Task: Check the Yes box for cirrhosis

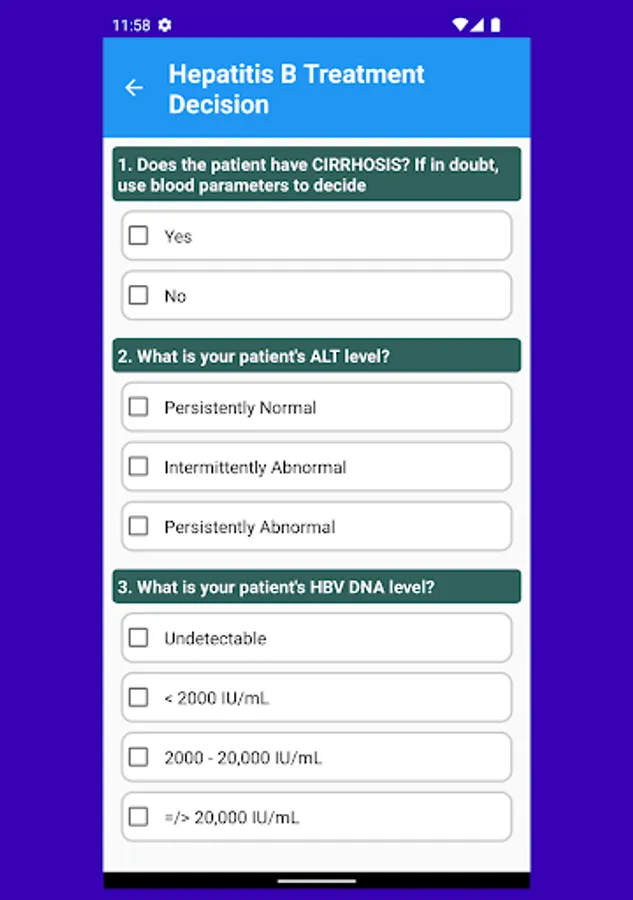Action: (x=139, y=236)
